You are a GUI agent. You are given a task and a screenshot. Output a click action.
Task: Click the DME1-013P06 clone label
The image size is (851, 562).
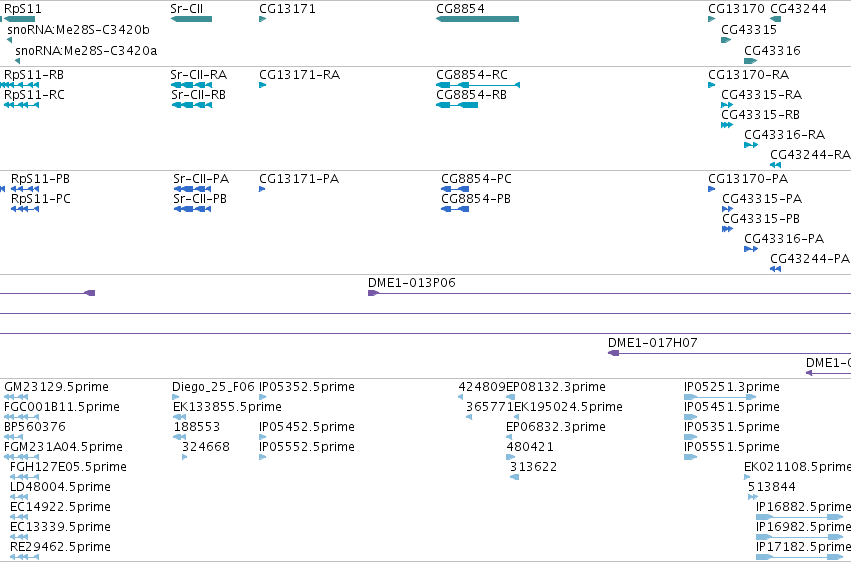pos(411,283)
